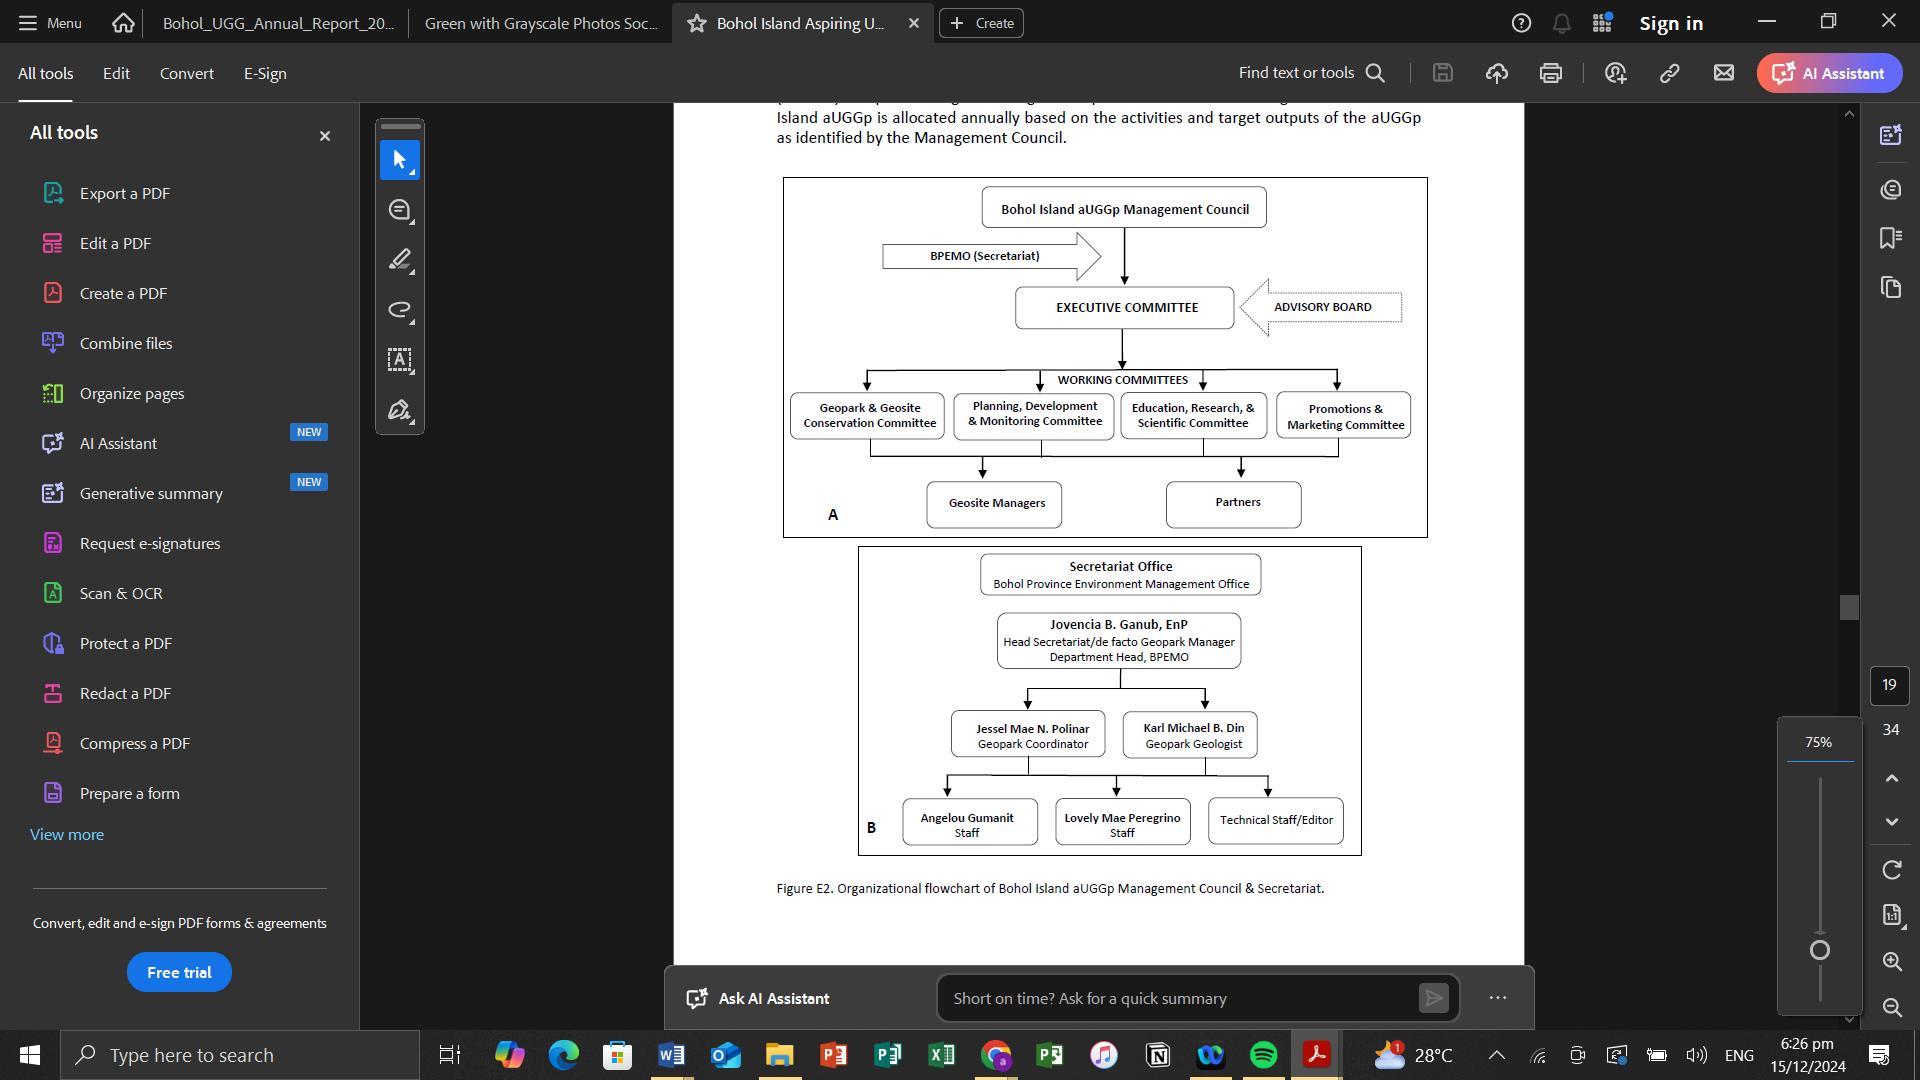
Task: Select the highlighter pen tool
Action: point(399,260)
